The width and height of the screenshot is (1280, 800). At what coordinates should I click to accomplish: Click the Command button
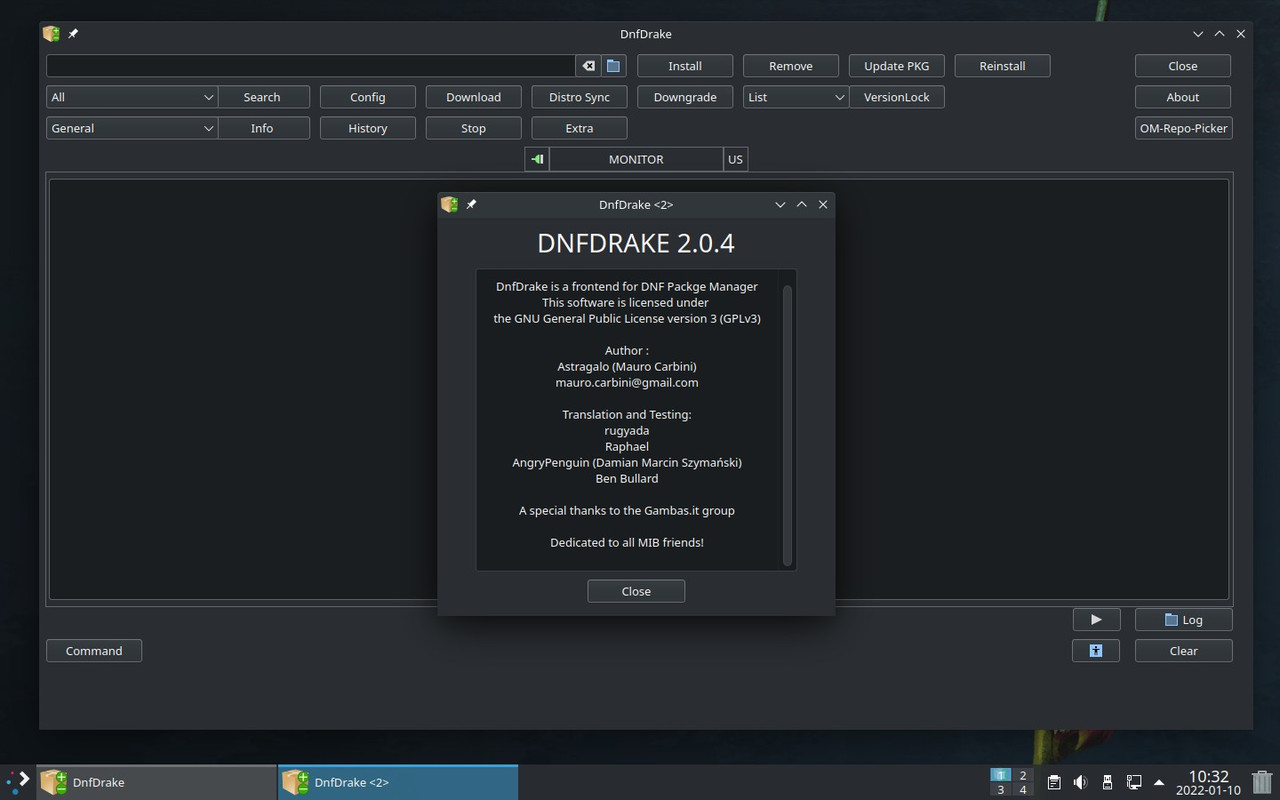point(94,651)
